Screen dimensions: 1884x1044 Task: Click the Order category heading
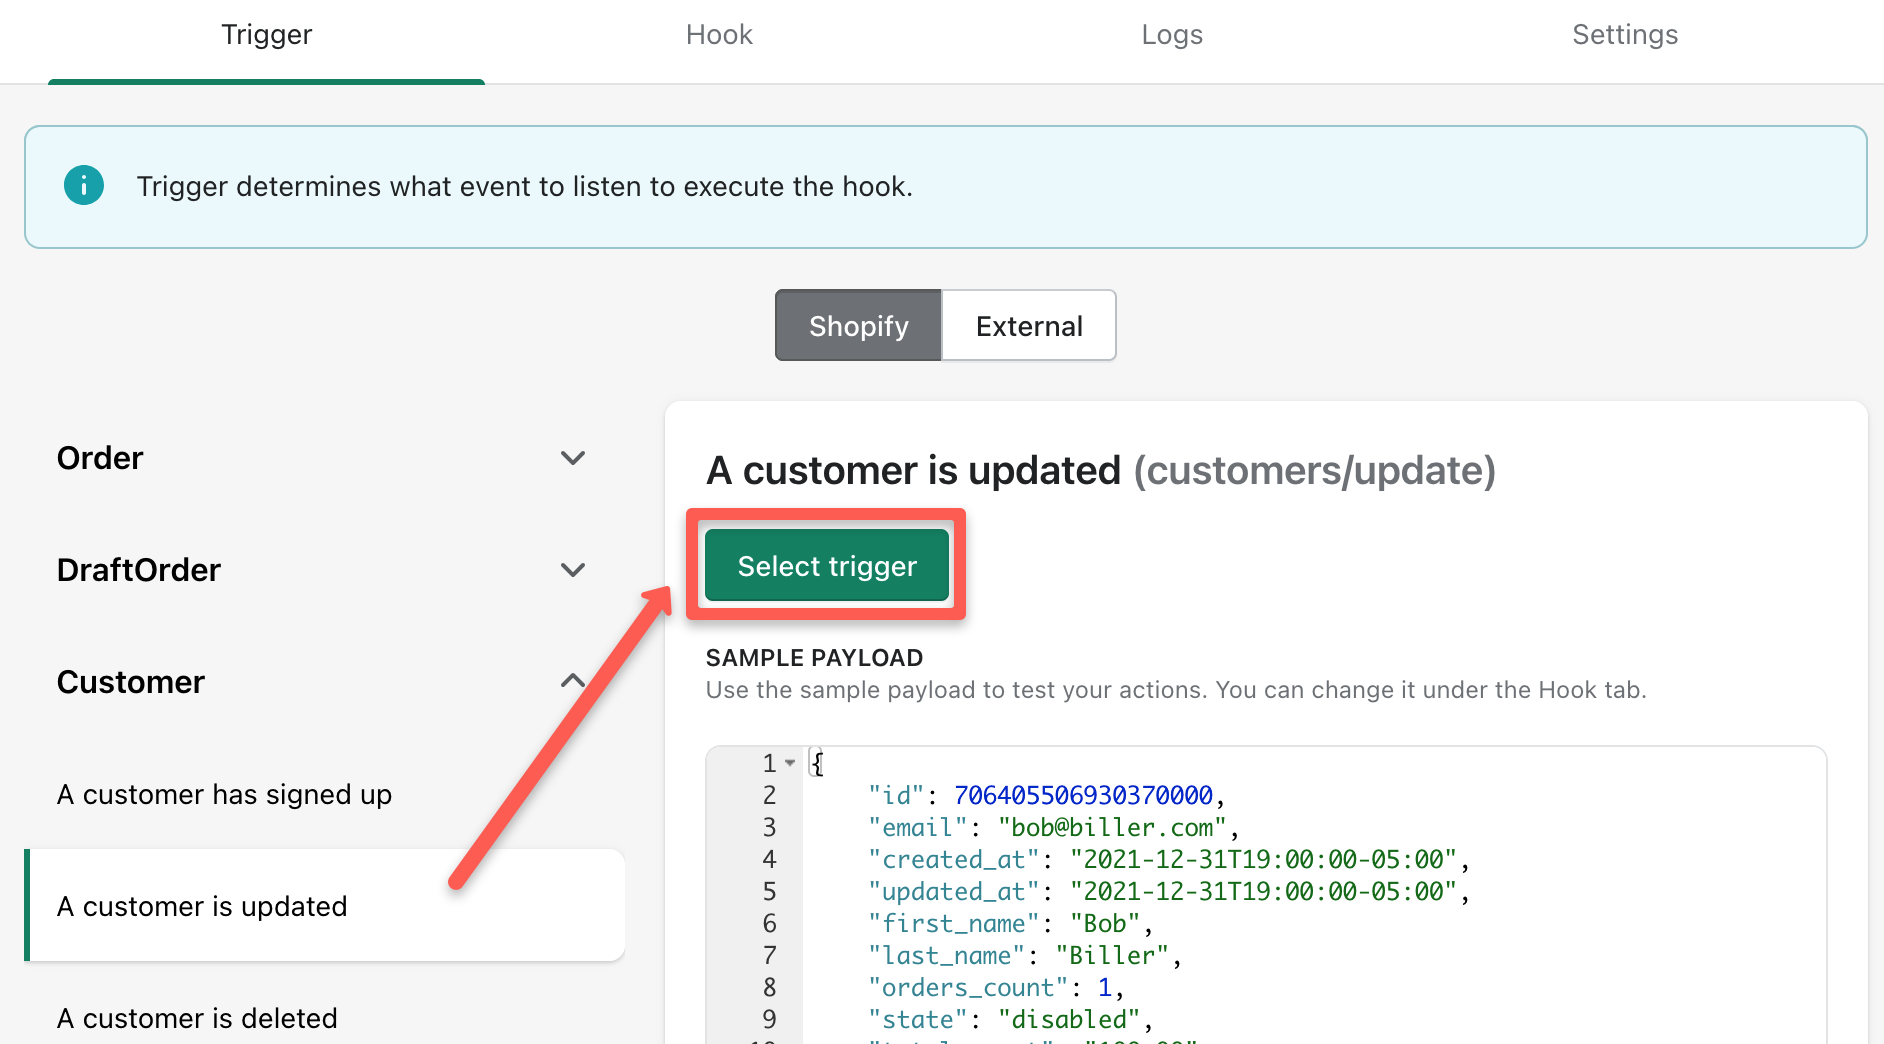click(x=100, y=458)
